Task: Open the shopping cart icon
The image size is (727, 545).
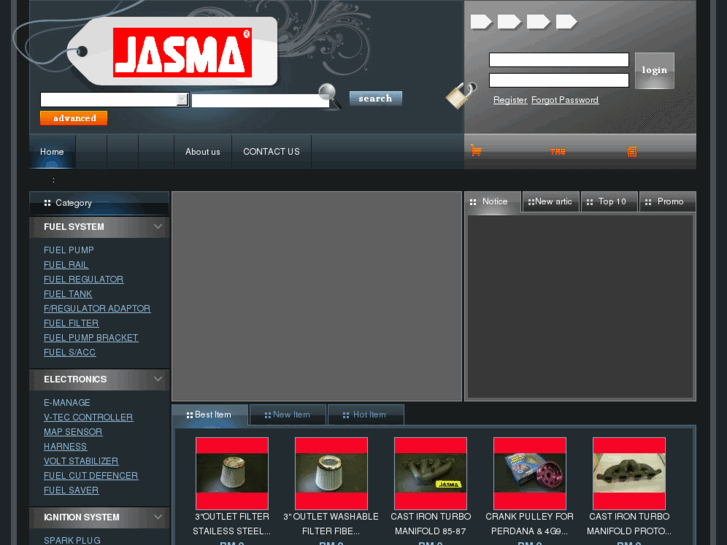Action: click(476, 151)
